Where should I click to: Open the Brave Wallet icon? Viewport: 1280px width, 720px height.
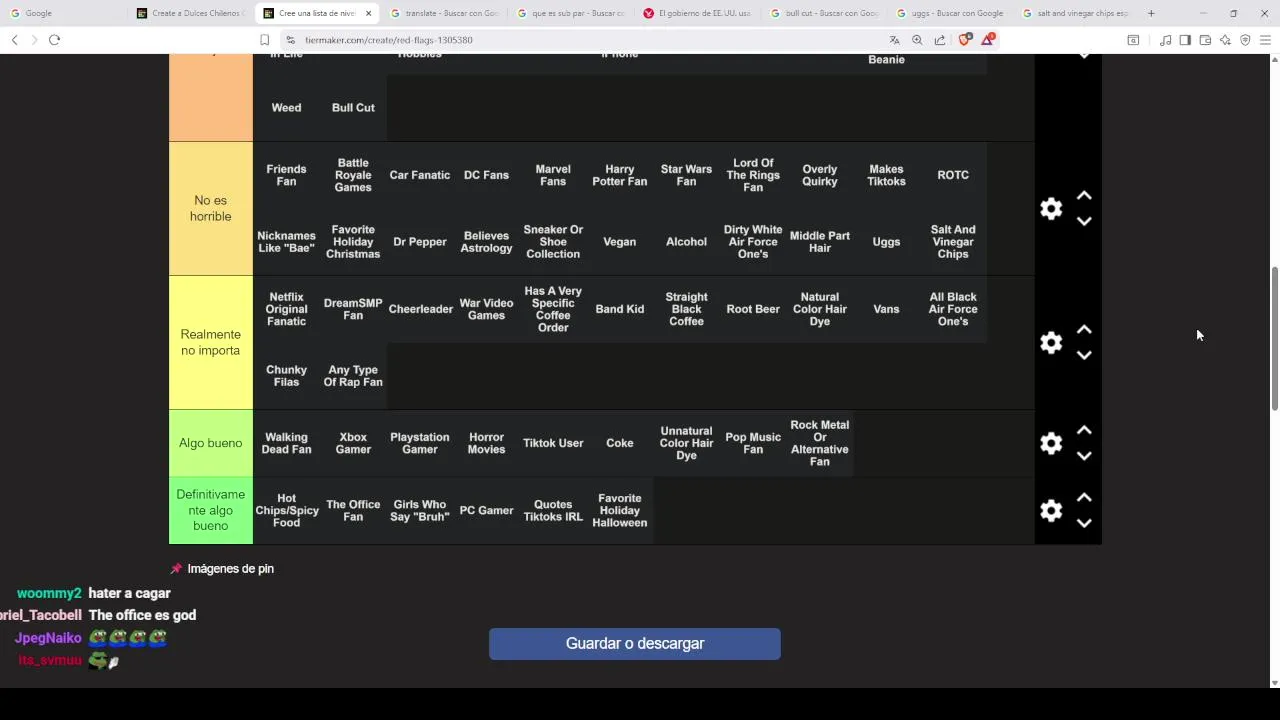click(1205, 40)
